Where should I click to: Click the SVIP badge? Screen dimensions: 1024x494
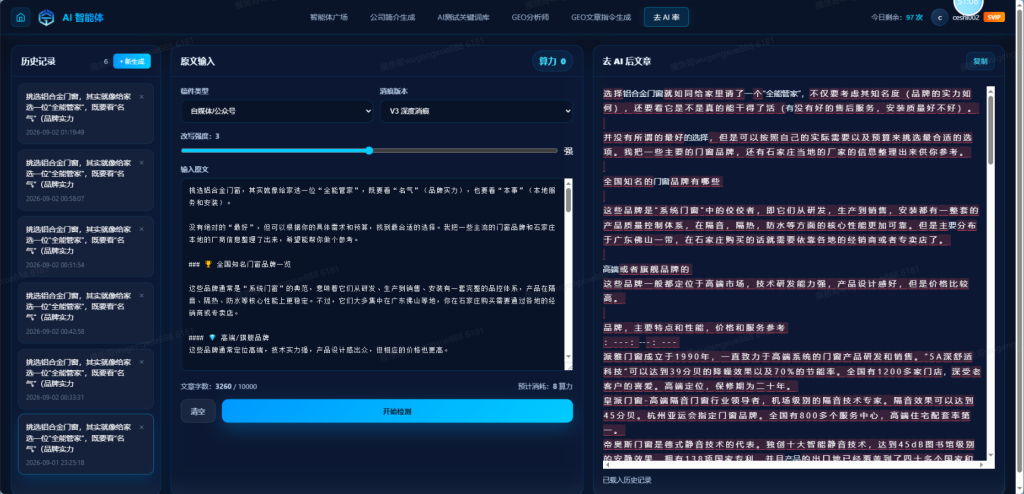[x=994, y=18]
